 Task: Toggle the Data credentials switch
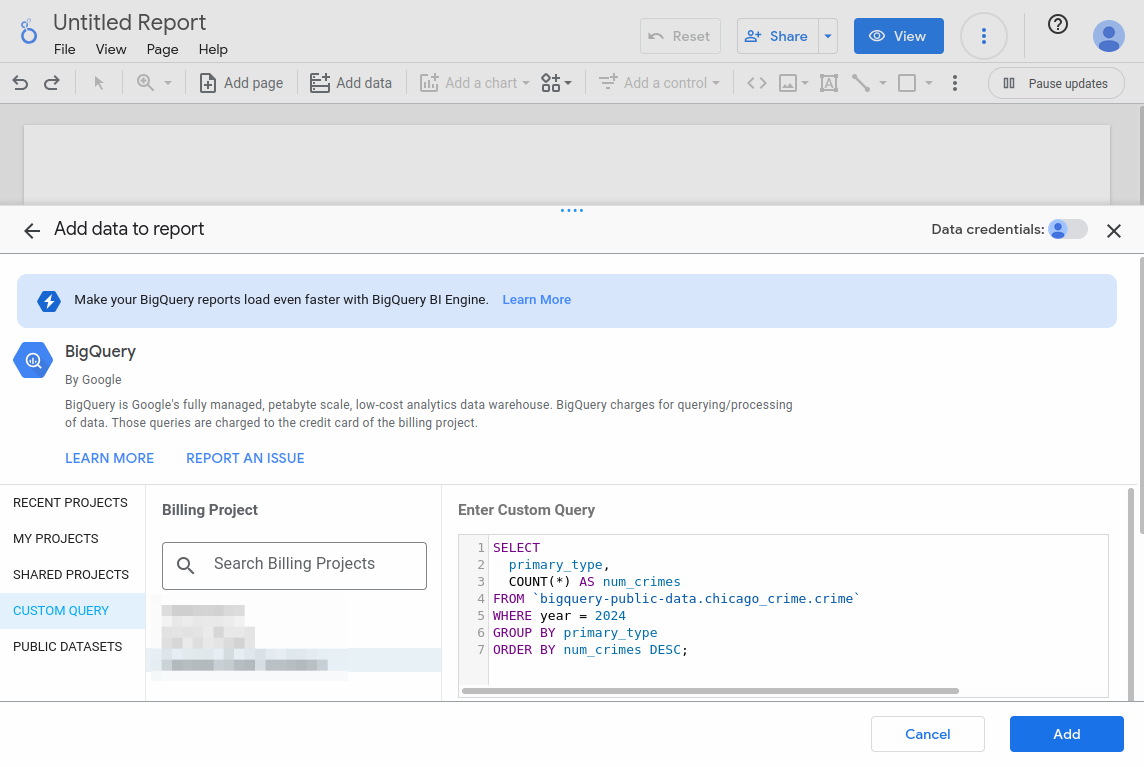click(1067, 229)
